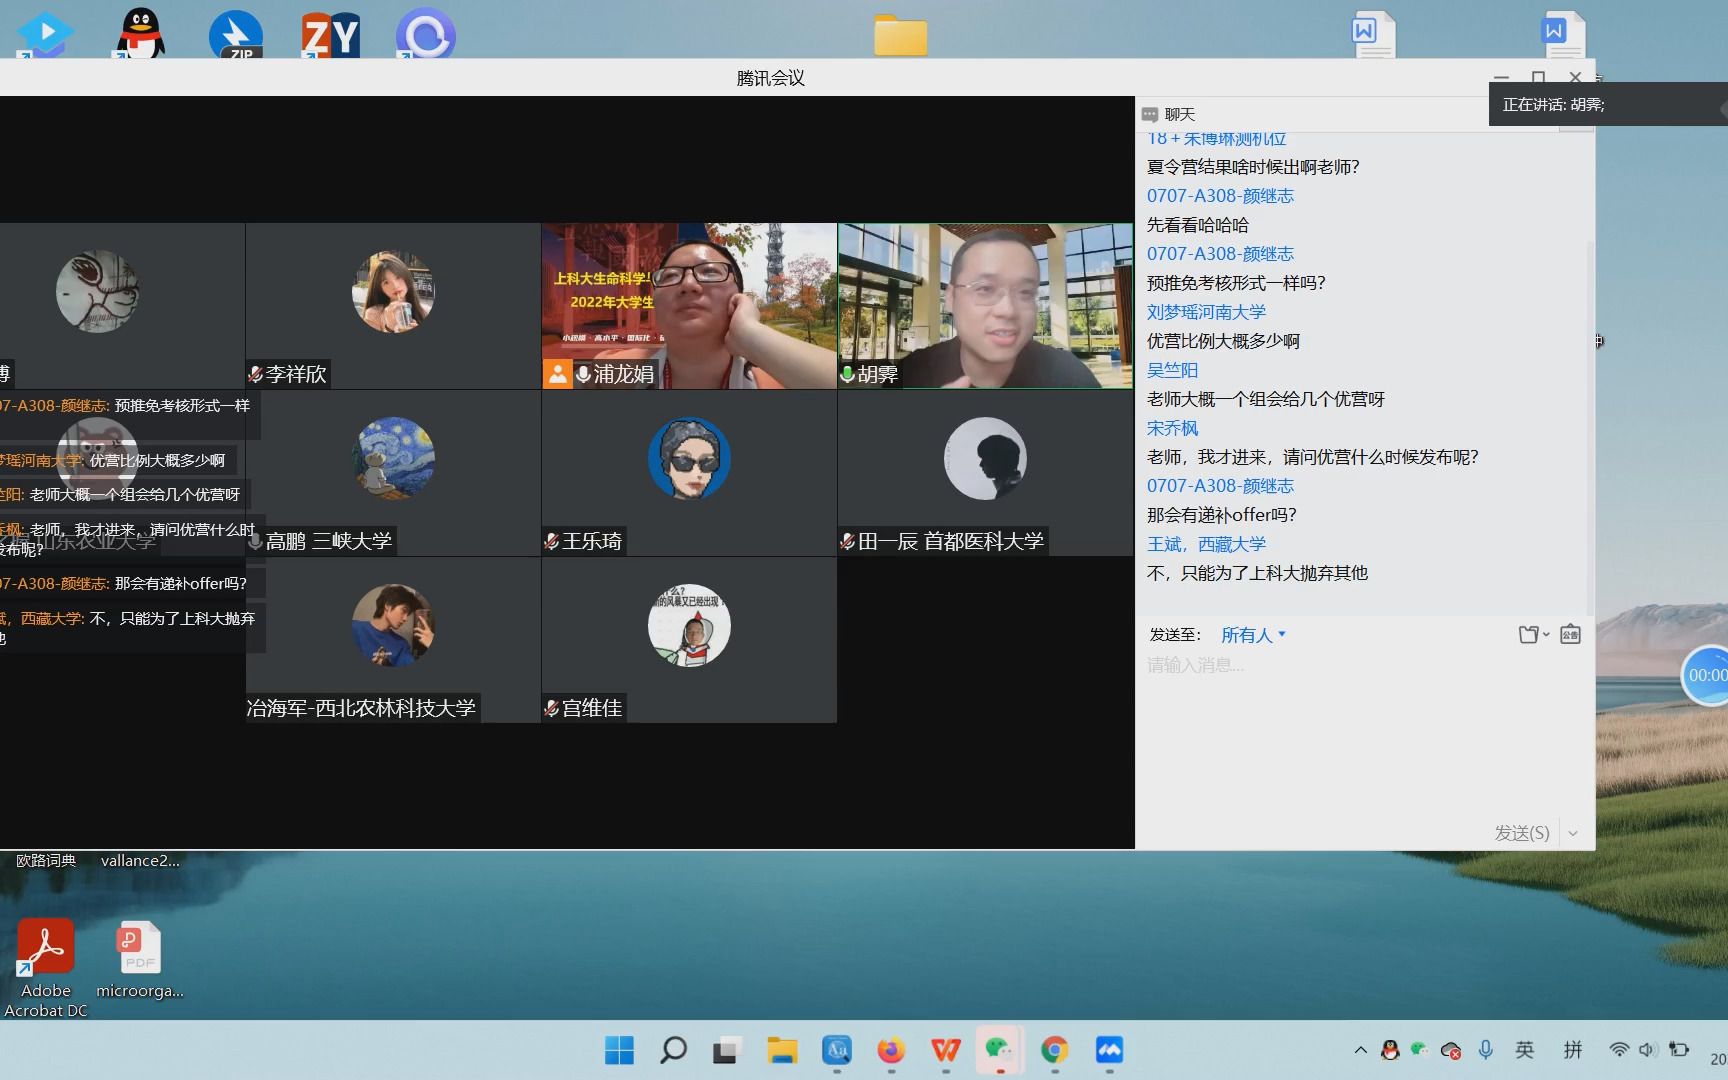
Task: Expand the send options arrow beside 发送(S)
Action: 1573,833
